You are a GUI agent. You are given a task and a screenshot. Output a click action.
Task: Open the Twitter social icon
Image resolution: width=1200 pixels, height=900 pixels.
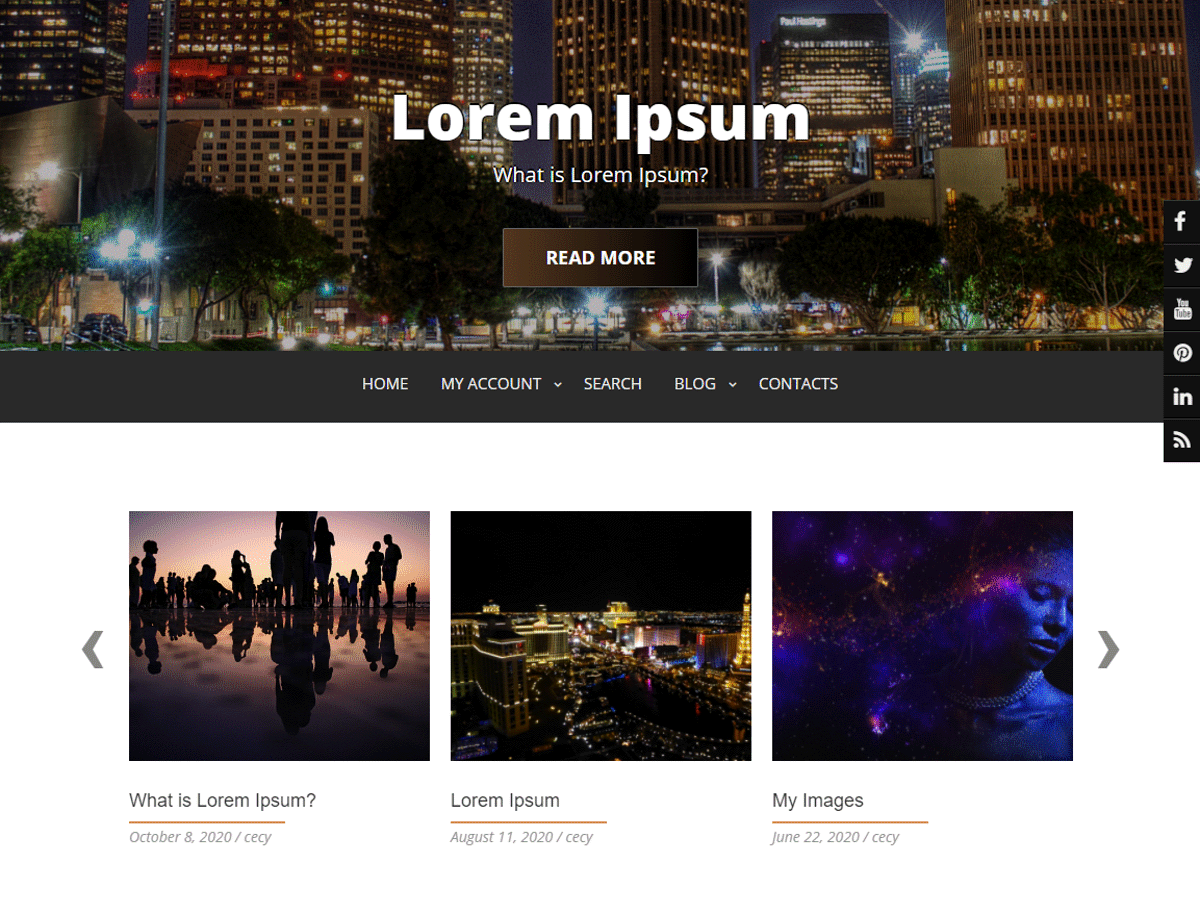tap(1182, 265)
